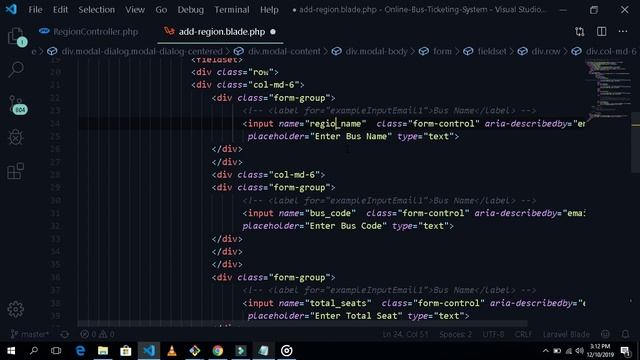Open the Manage gear icon
The image size is (640, 360).
[16, 309]
